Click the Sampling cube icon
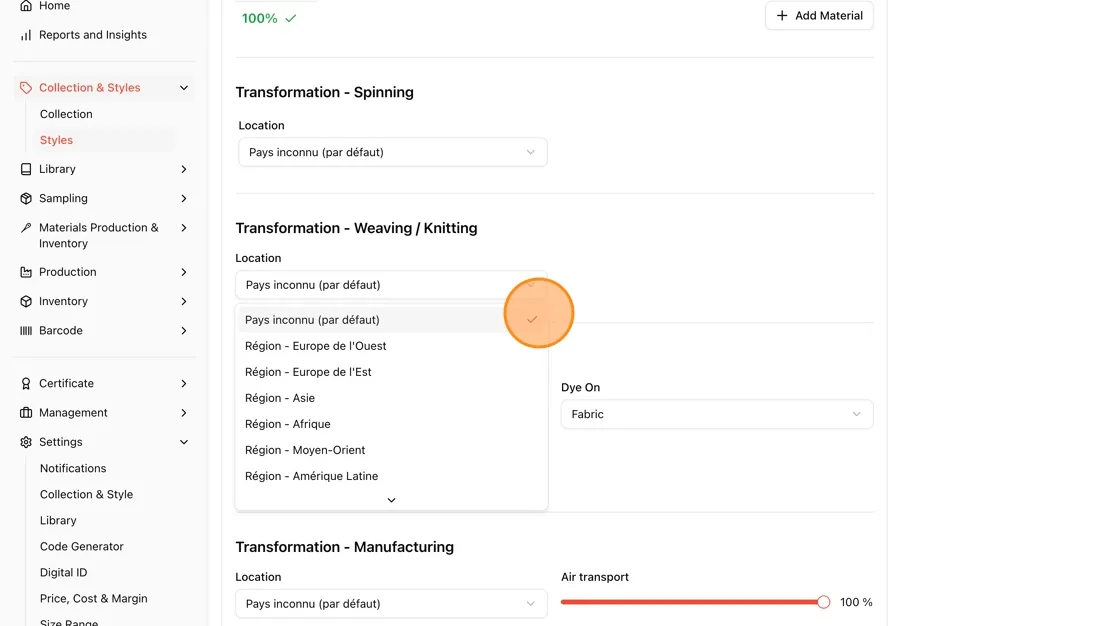The width and height of the screenshot is (1120, 626). [x=26, y=199]
